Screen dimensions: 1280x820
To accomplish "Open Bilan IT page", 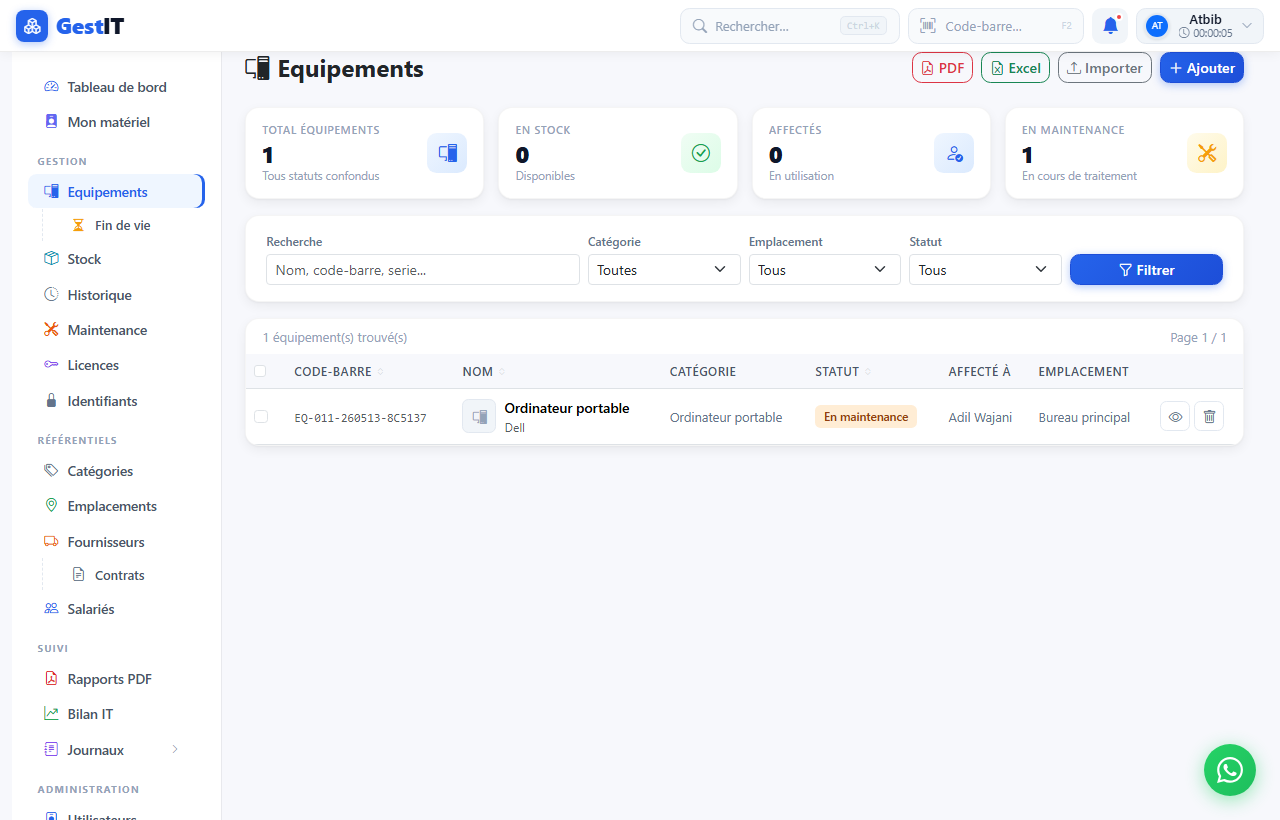I will click(x=116, y=714).
